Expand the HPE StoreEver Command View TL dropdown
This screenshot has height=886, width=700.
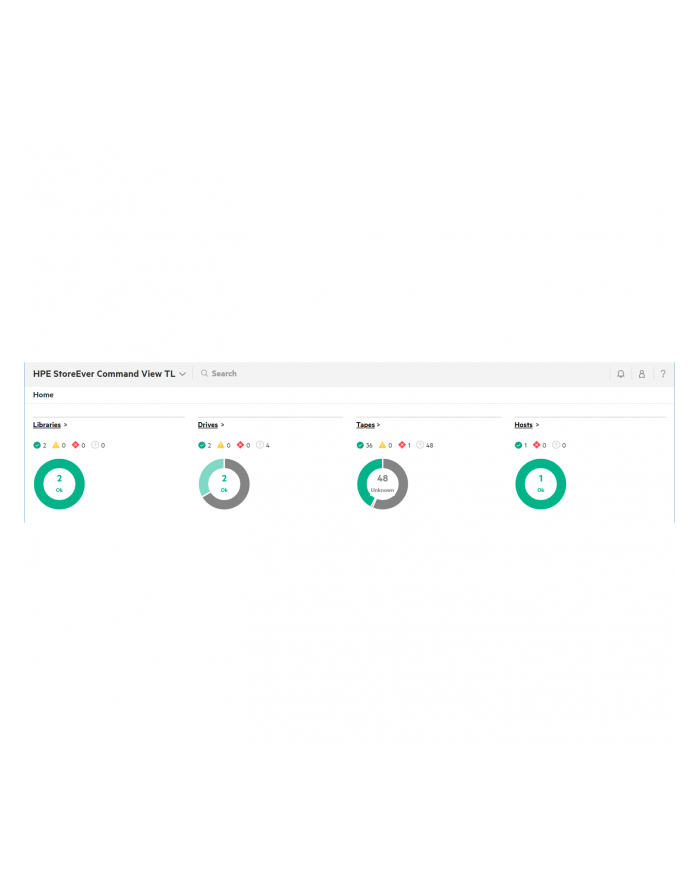pos(182,374)
